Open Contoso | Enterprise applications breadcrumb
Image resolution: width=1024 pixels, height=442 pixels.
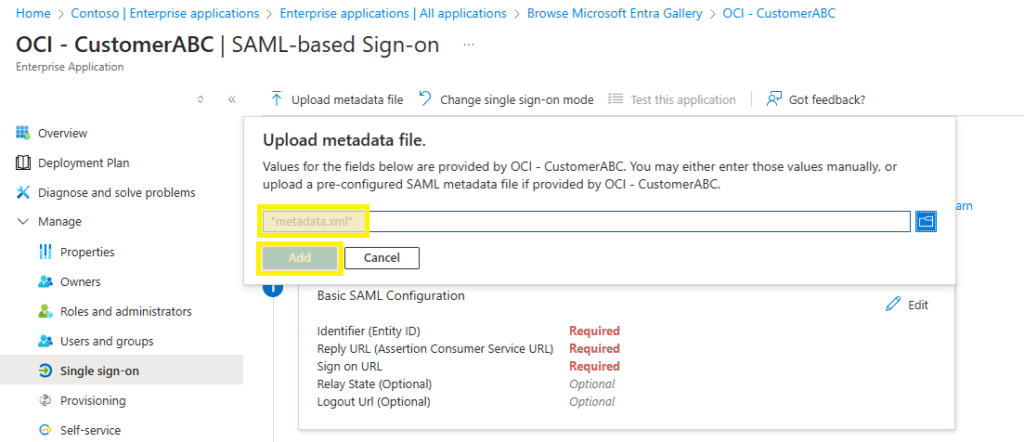click(x=165, y=13)
